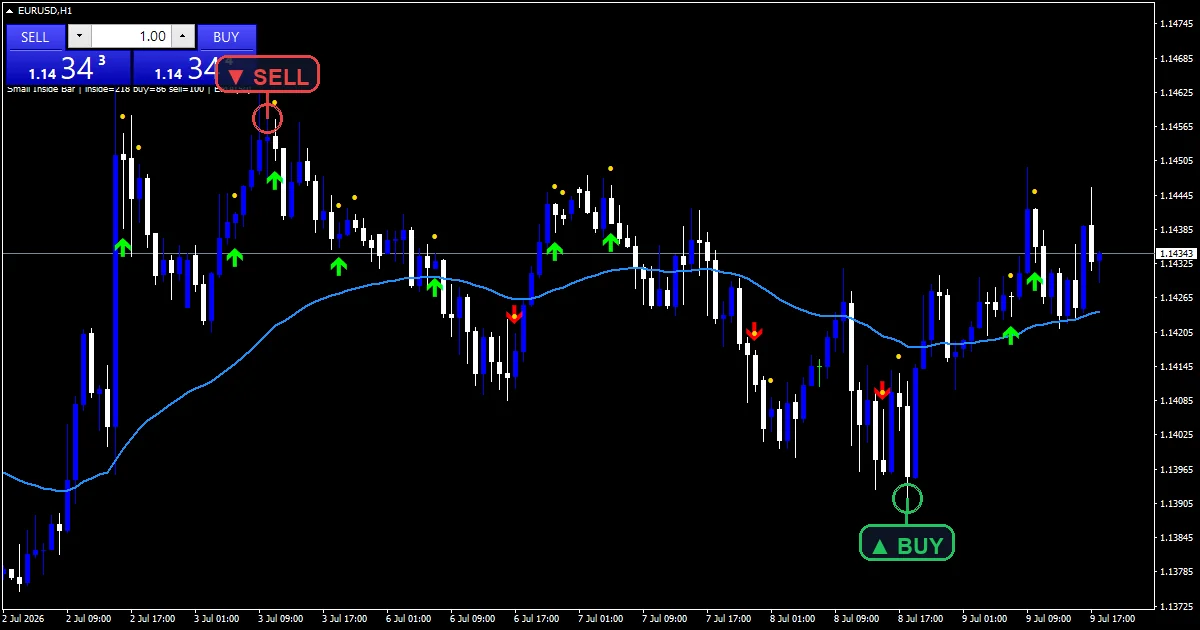Click time axis label 3 Jul 09:00

tap(282, 618)
